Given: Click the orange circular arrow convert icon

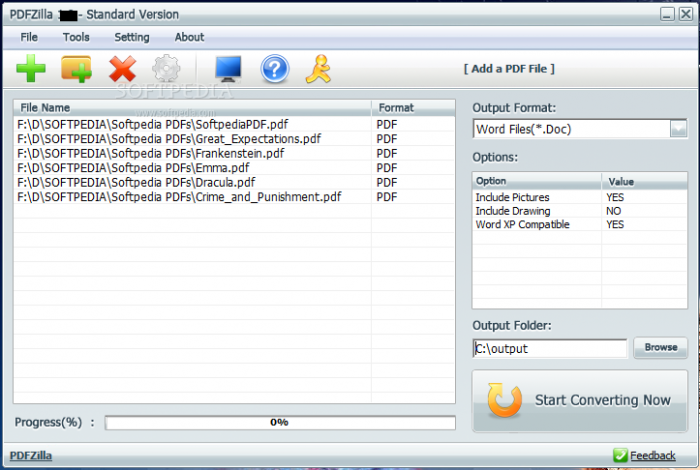Looking at the screenshot, I should tap(504, 400).
